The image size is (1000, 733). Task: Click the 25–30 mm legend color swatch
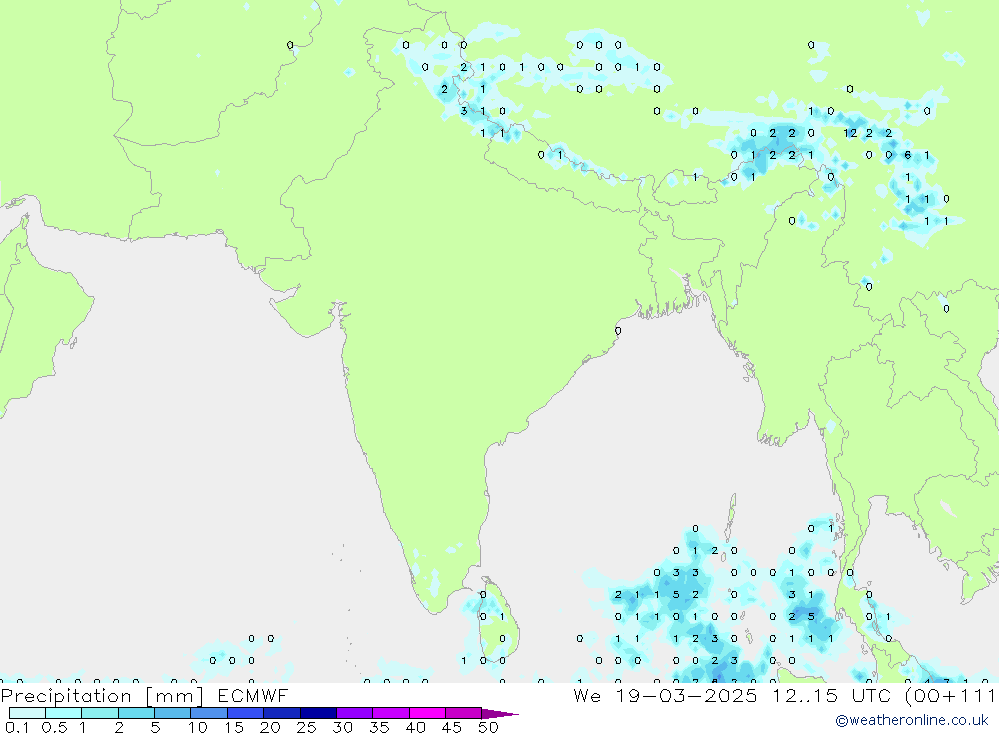[x=318, y=713]
